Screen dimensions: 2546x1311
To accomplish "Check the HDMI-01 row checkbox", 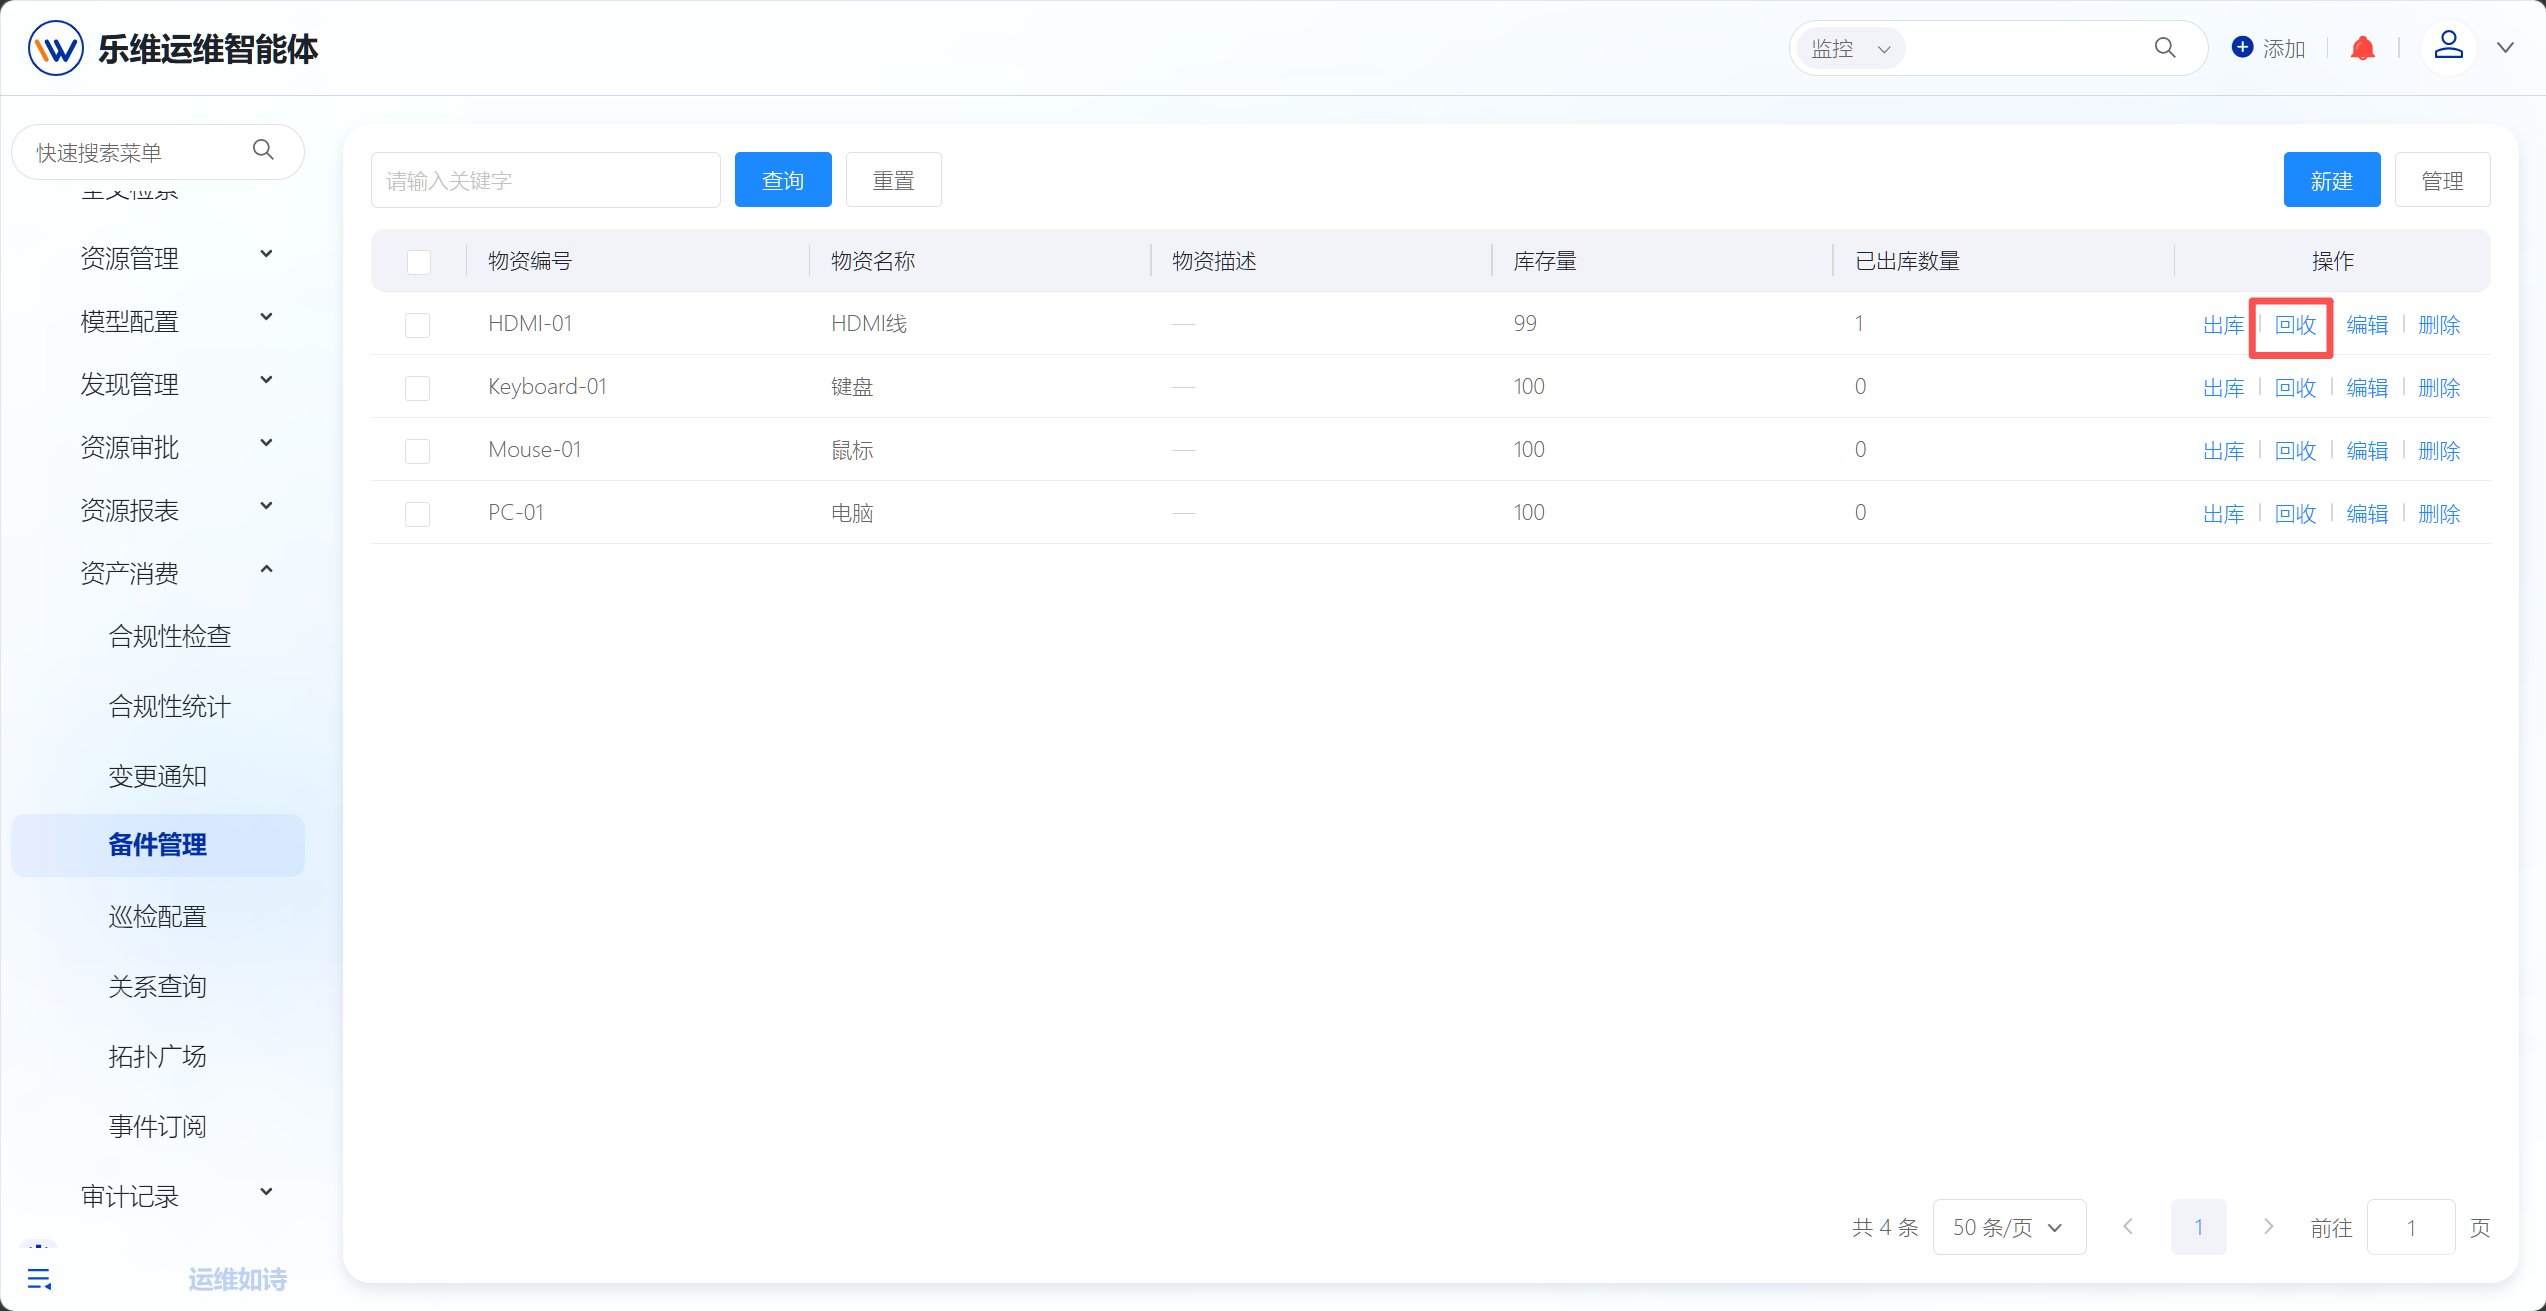I will 418,325.
